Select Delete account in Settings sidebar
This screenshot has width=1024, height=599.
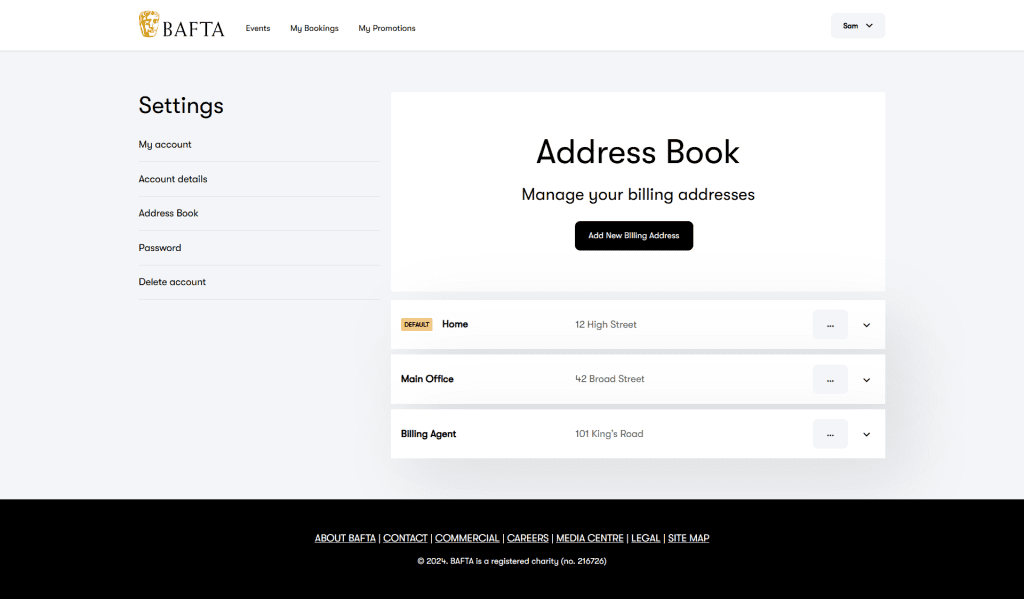172,282
